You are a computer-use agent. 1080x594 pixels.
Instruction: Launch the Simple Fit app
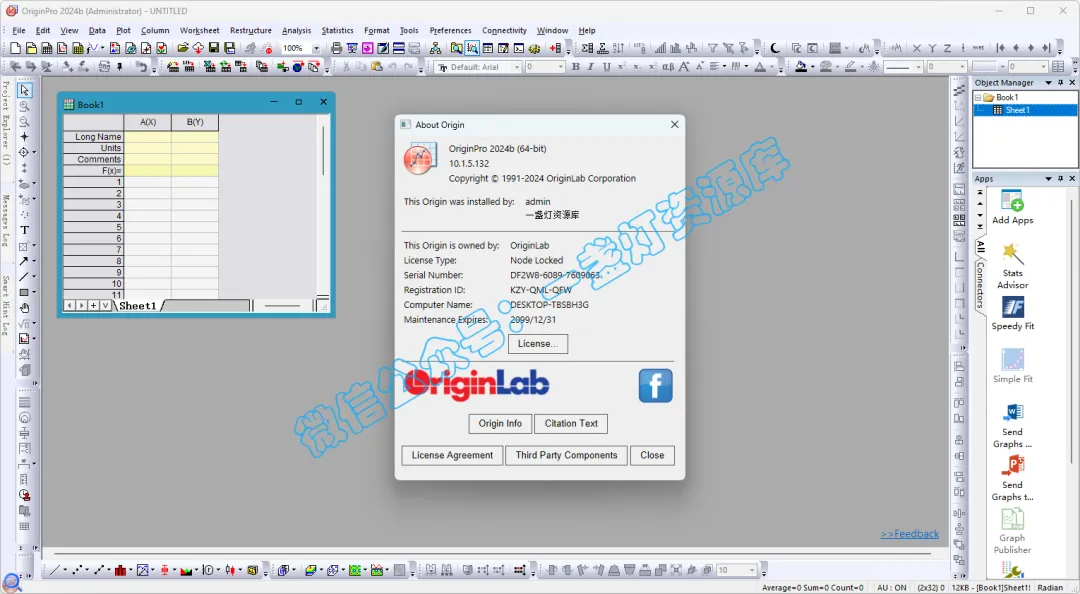click(1012, 366)
